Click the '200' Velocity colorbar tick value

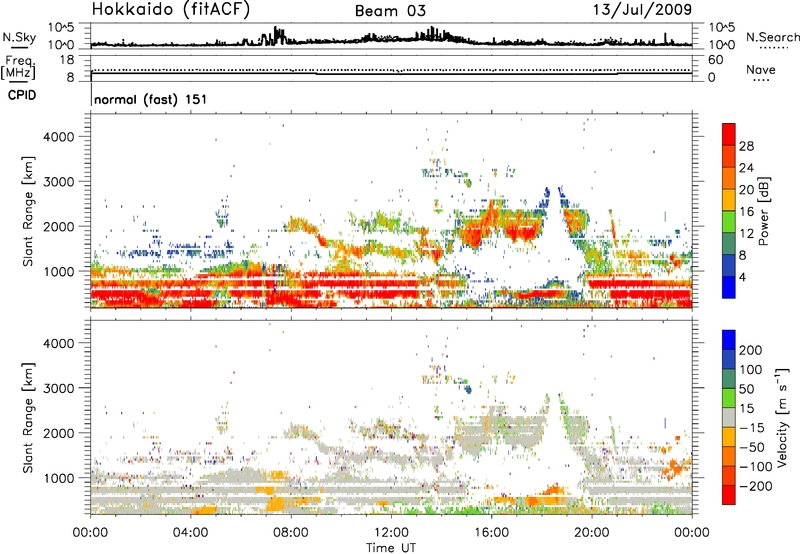click(751, 350)
